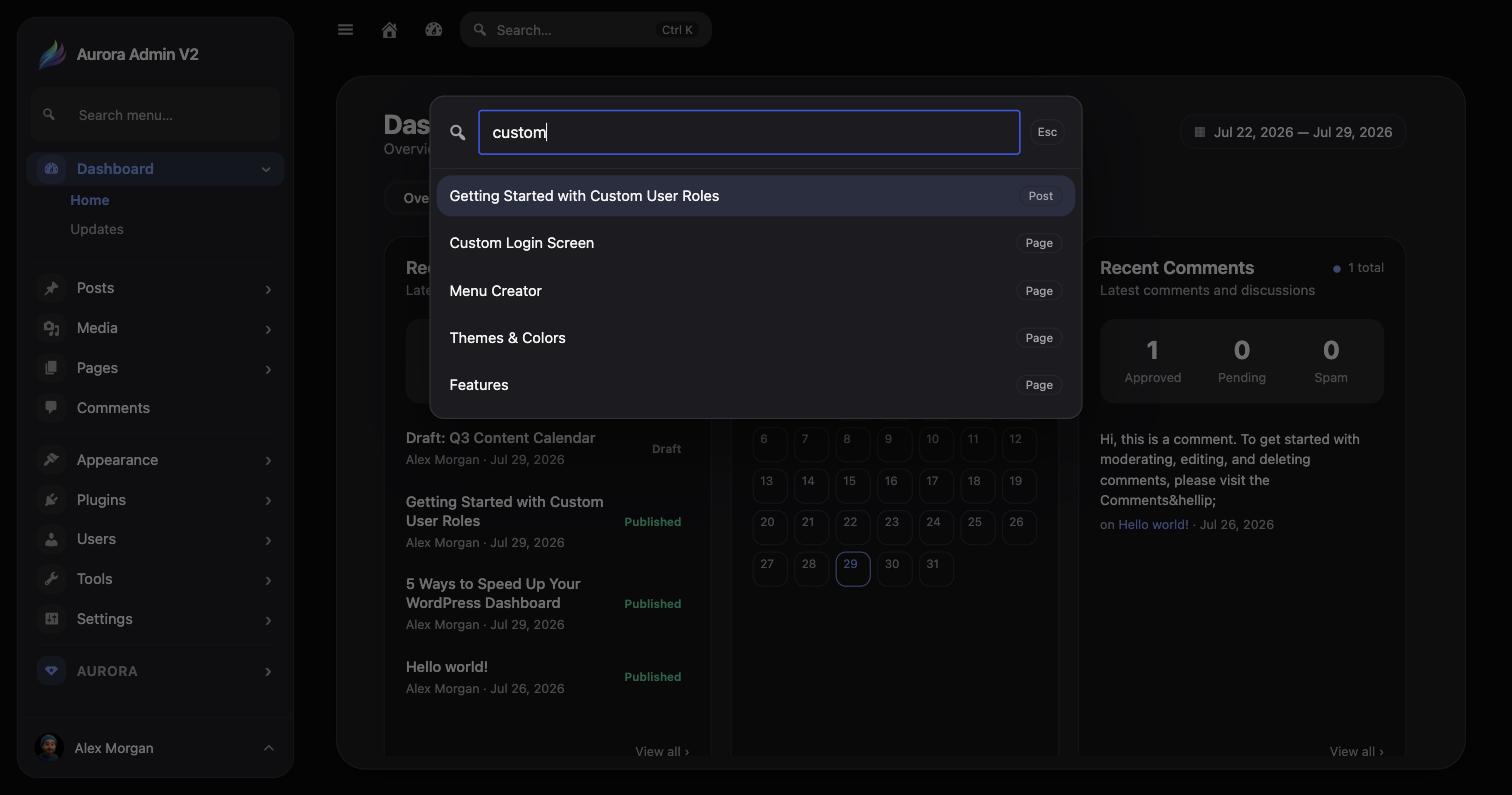The image size is (1512, 795).
Task: Click the Posts pin icon
Action: coord(52,288)
